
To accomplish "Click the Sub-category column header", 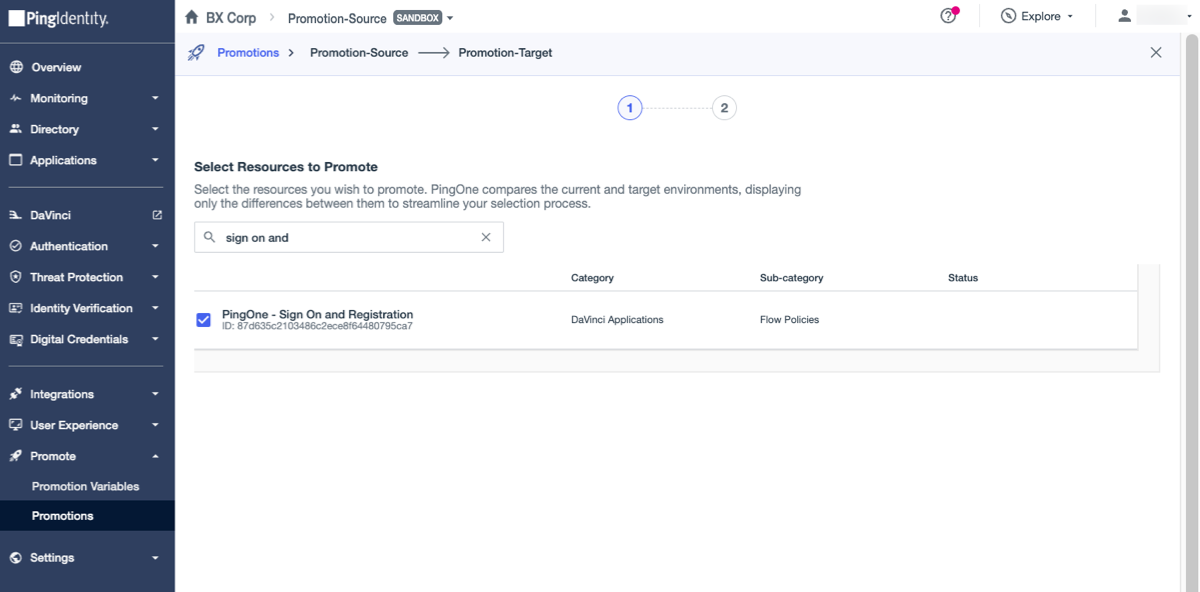I will [x=791, y=277].
